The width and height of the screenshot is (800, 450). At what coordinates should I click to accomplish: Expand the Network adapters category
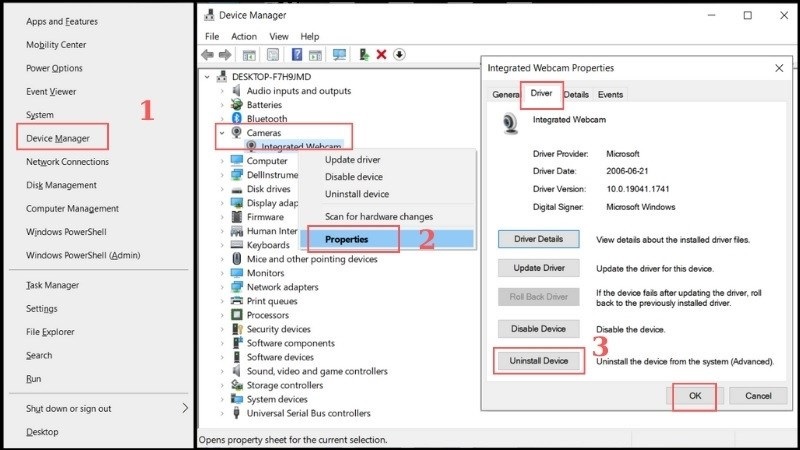(221, 287)
